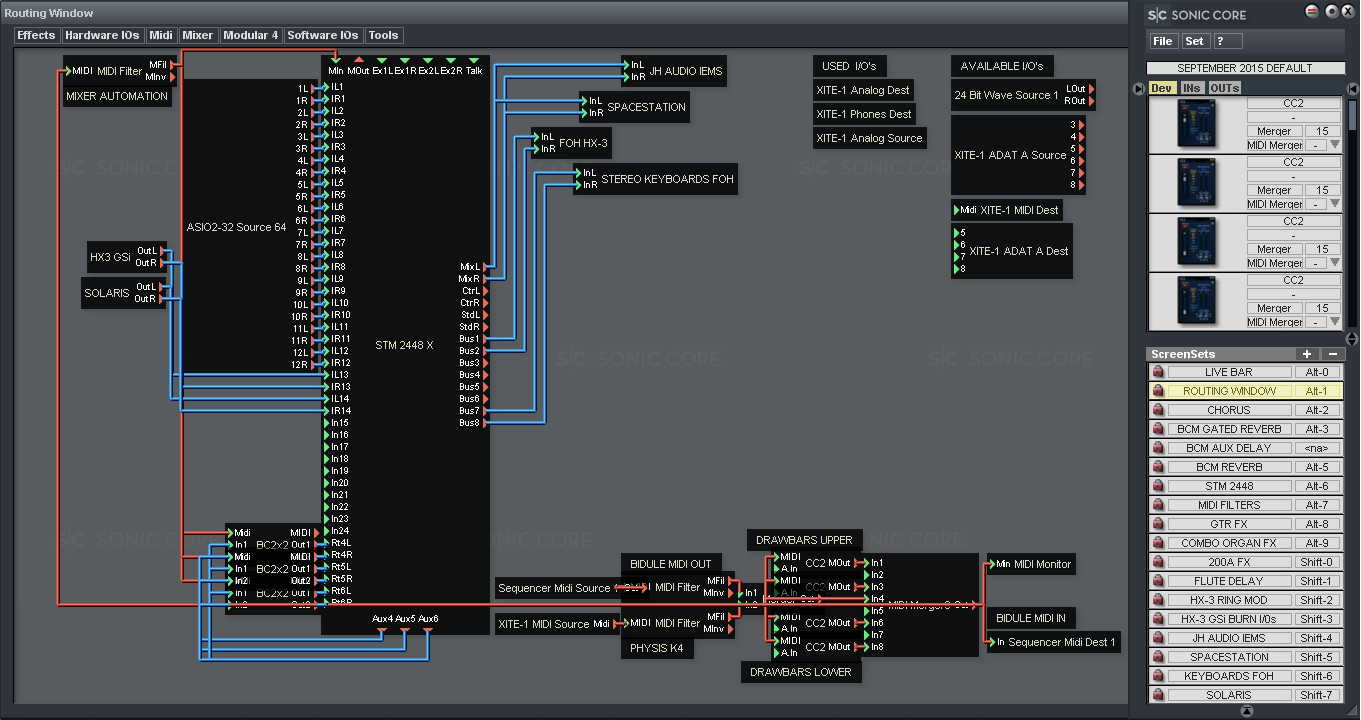The image size is (1361, 720).
Task: Click the arrow right of the OUTs tab
Action: pyautogui.click(x=1351, y=88)
